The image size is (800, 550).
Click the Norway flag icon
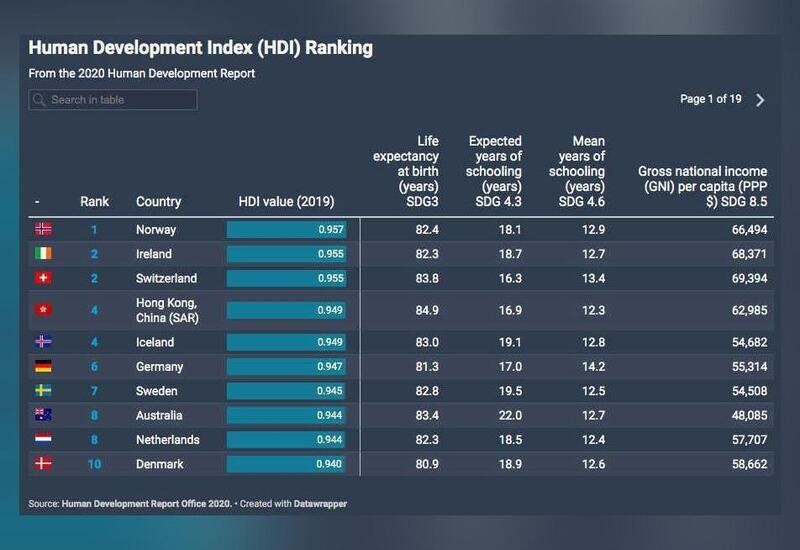click(43, 229)
